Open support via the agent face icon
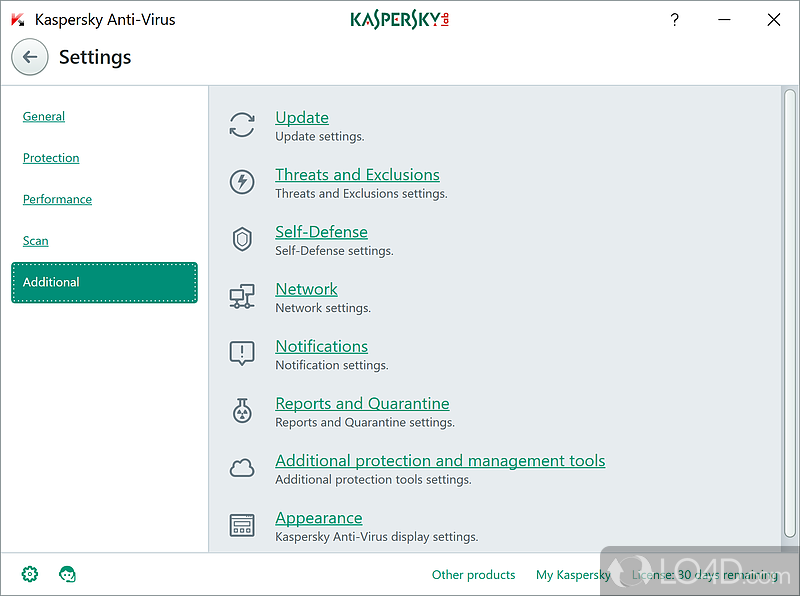The height and width of the screenshot is (596, 800). point(67,574)
